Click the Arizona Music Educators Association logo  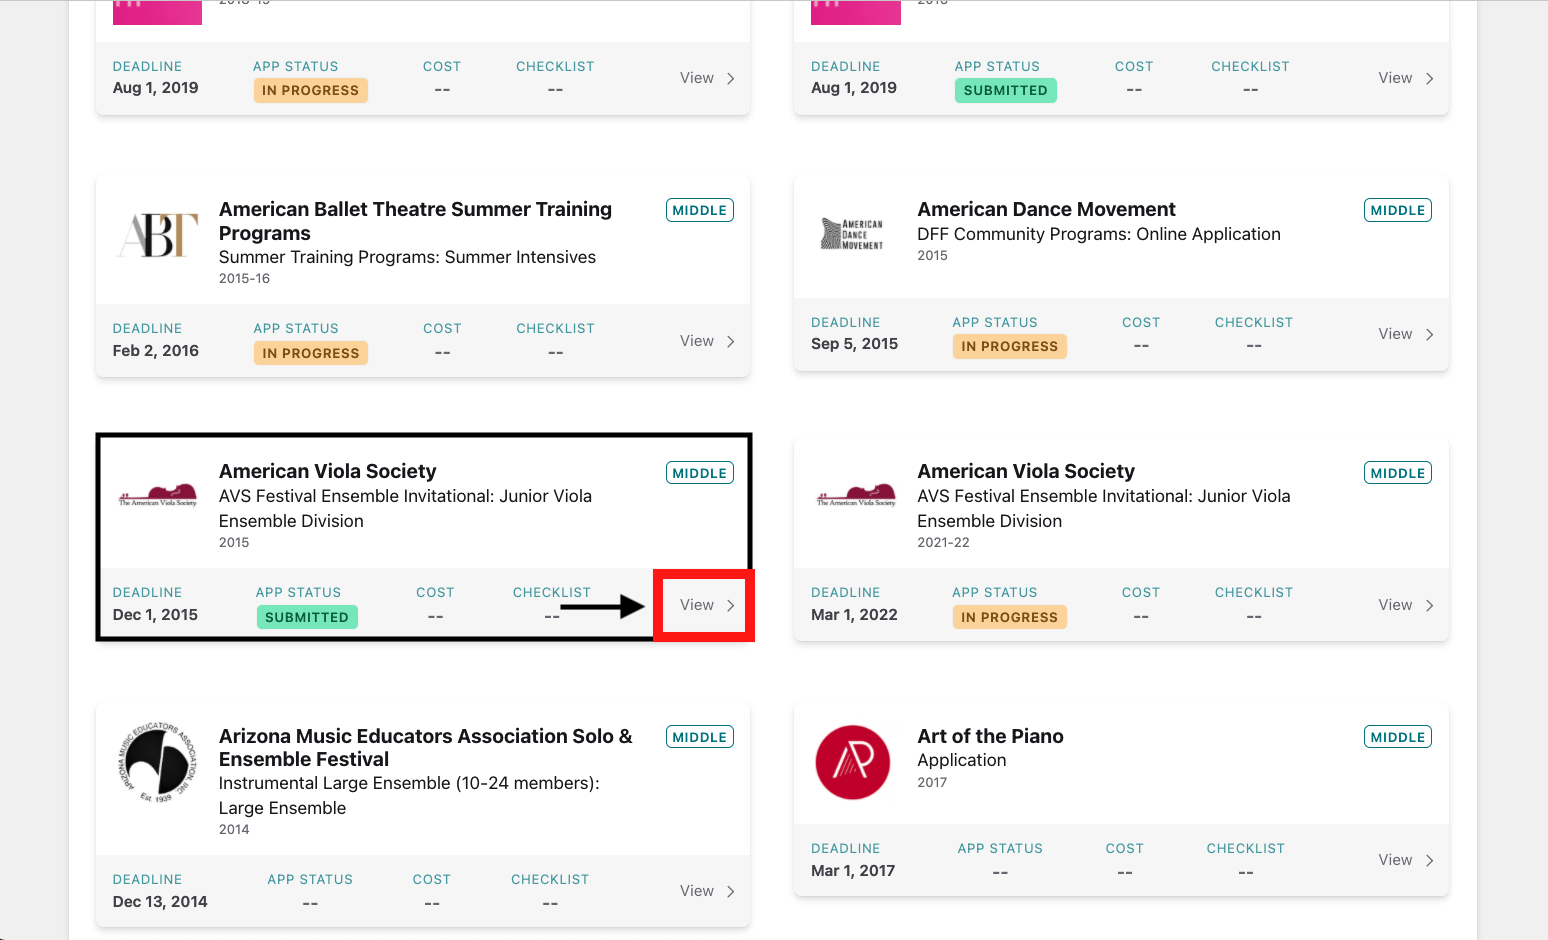[x=157, y=762]
